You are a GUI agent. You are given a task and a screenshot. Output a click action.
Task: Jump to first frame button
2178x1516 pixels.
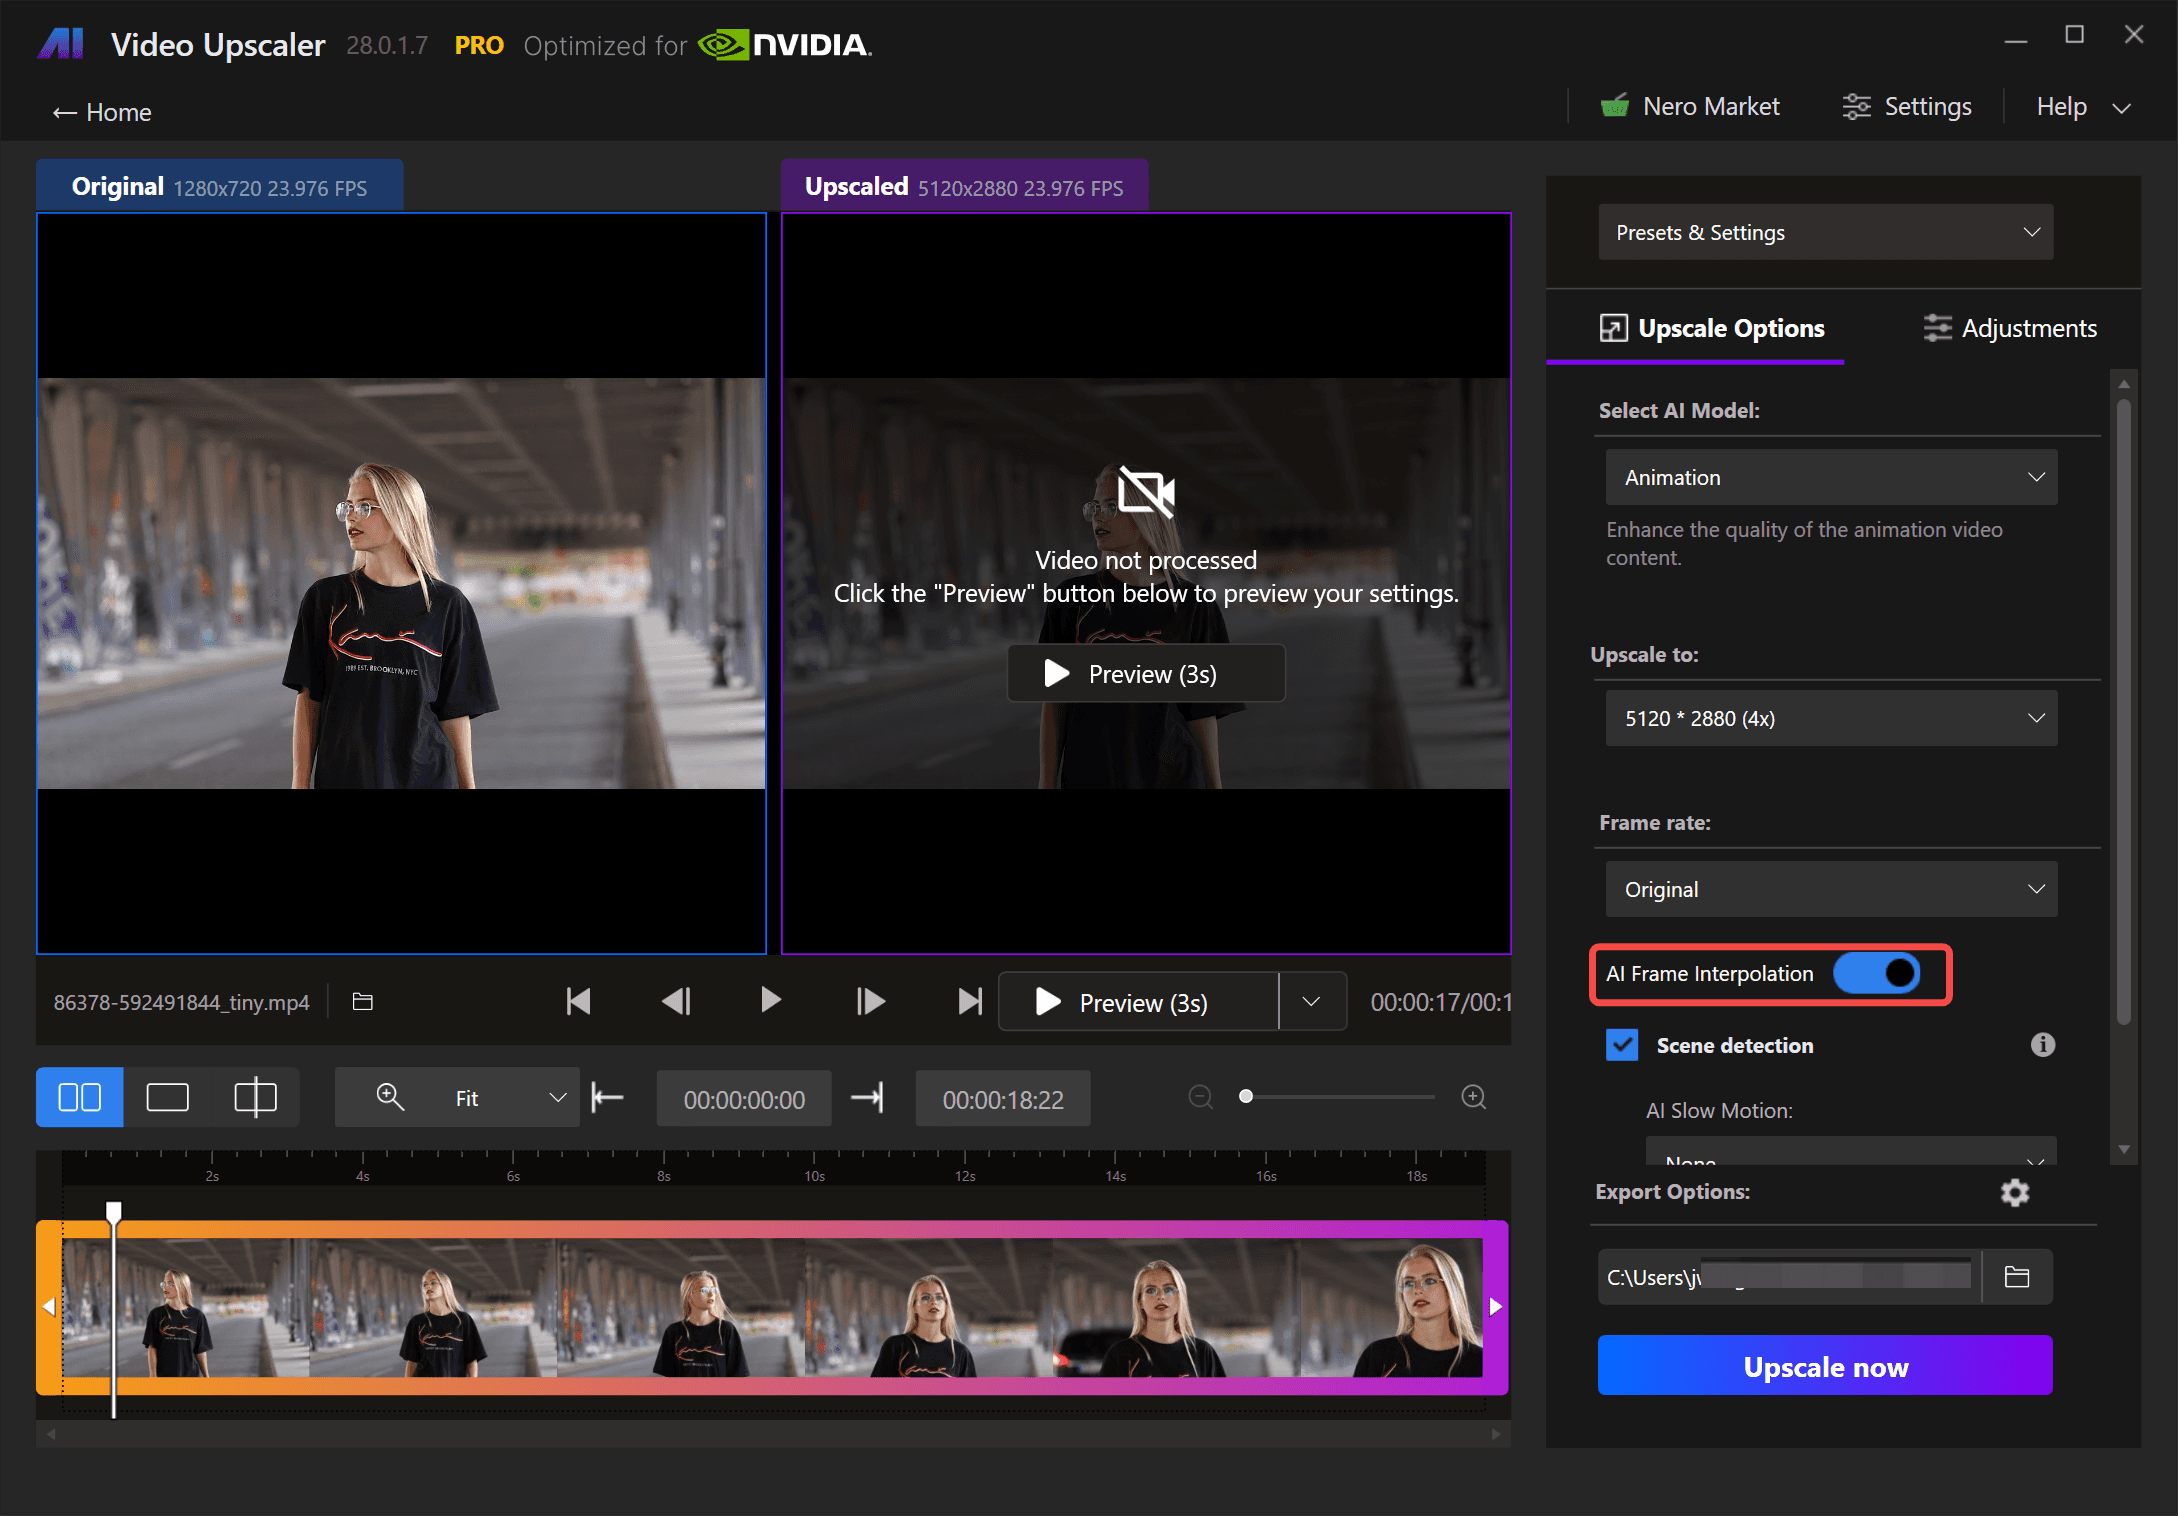point(578,1001)
